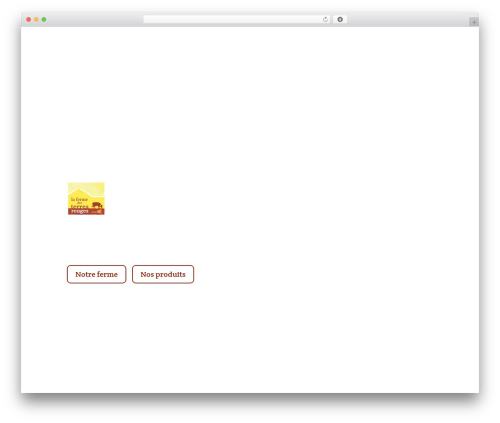The image size is (500, 423).
Task: Open a new tab with the plus icon
Action: pos(474,22)
